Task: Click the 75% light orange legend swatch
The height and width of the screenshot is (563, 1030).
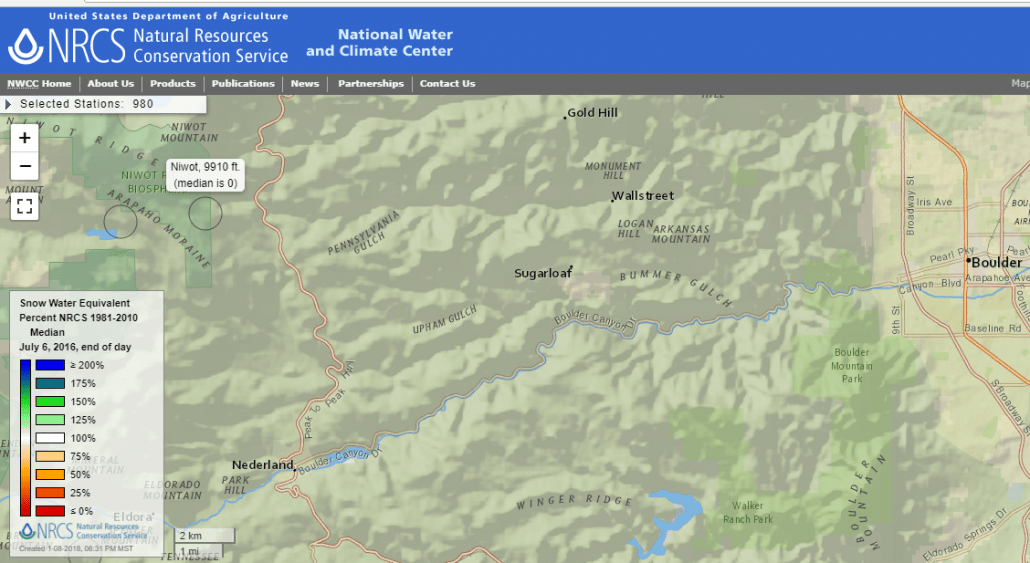Action: pyautogui.click(x=50, y=456)
